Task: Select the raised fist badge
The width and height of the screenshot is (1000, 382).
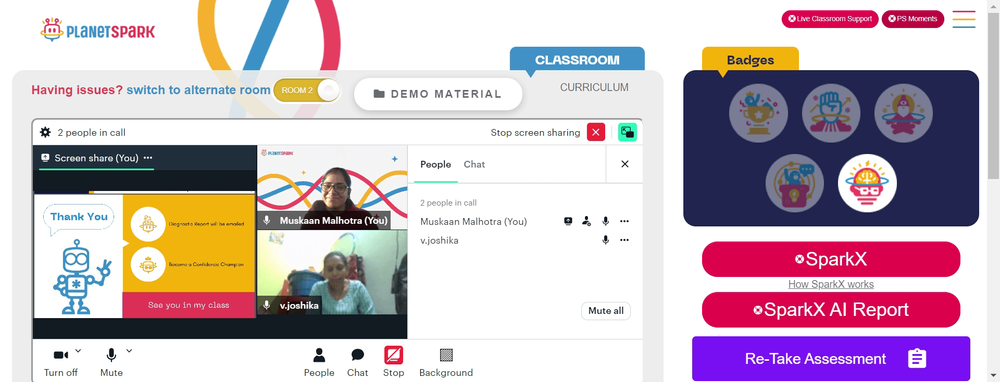Action: tap(831, 114)
